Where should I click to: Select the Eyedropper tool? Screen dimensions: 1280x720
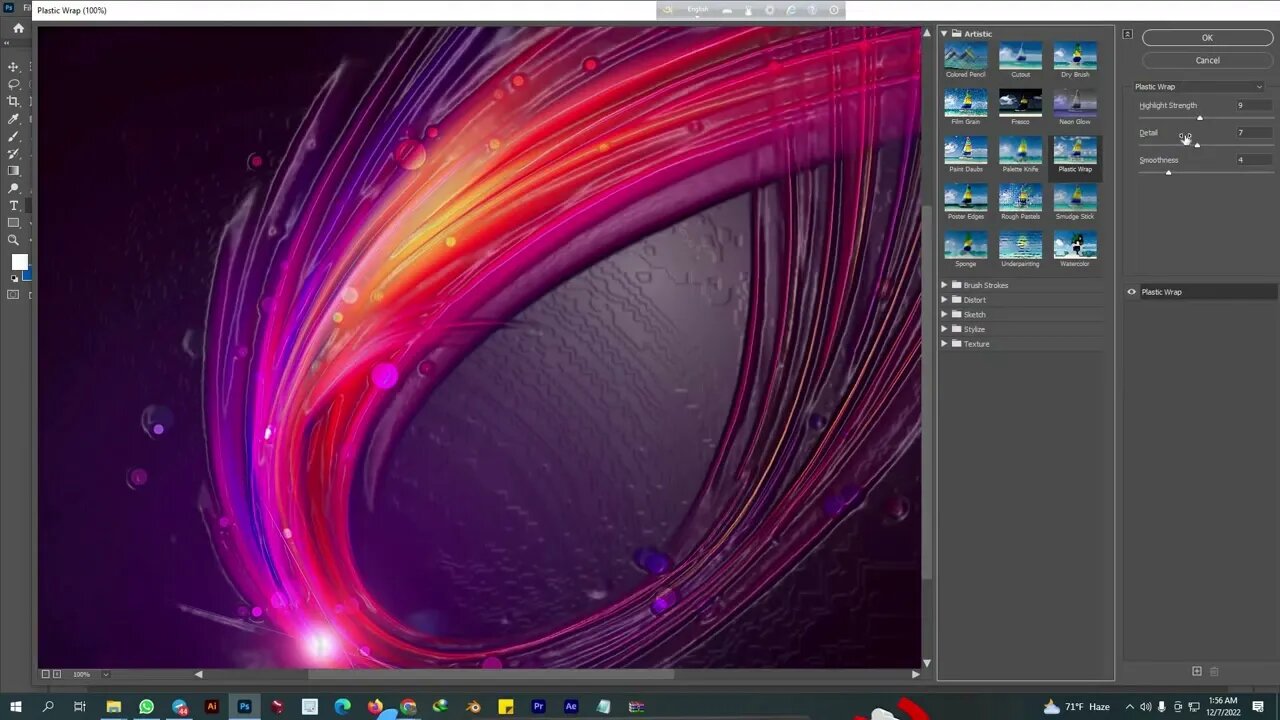[x=14, y=119]
